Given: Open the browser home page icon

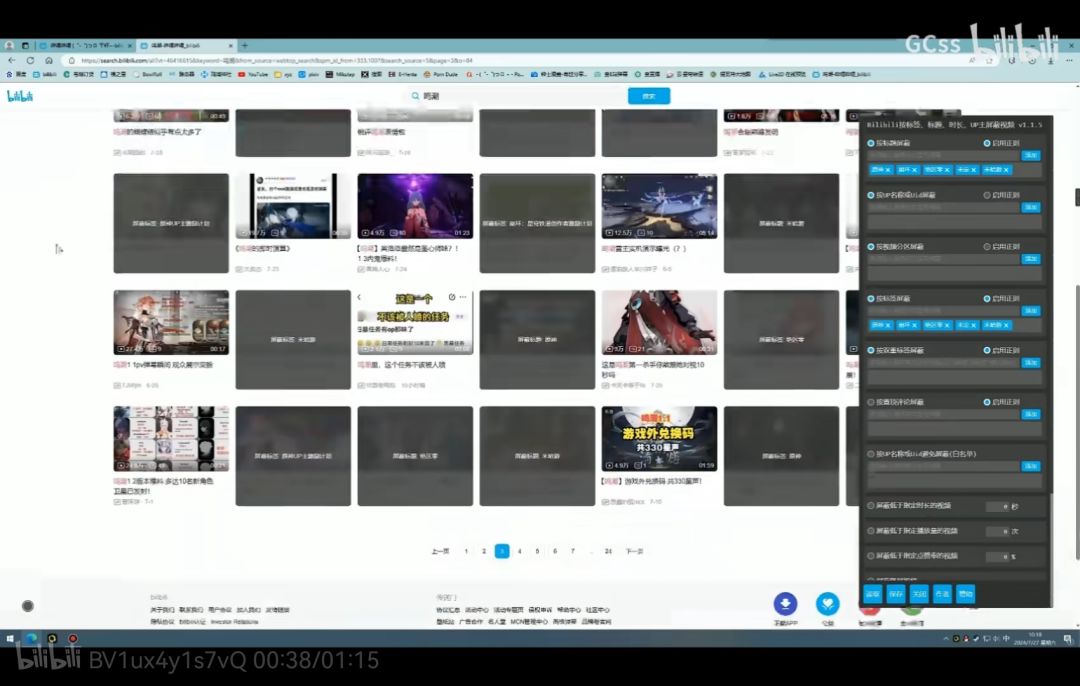Looking at the screenshot, I should [48, 61].
